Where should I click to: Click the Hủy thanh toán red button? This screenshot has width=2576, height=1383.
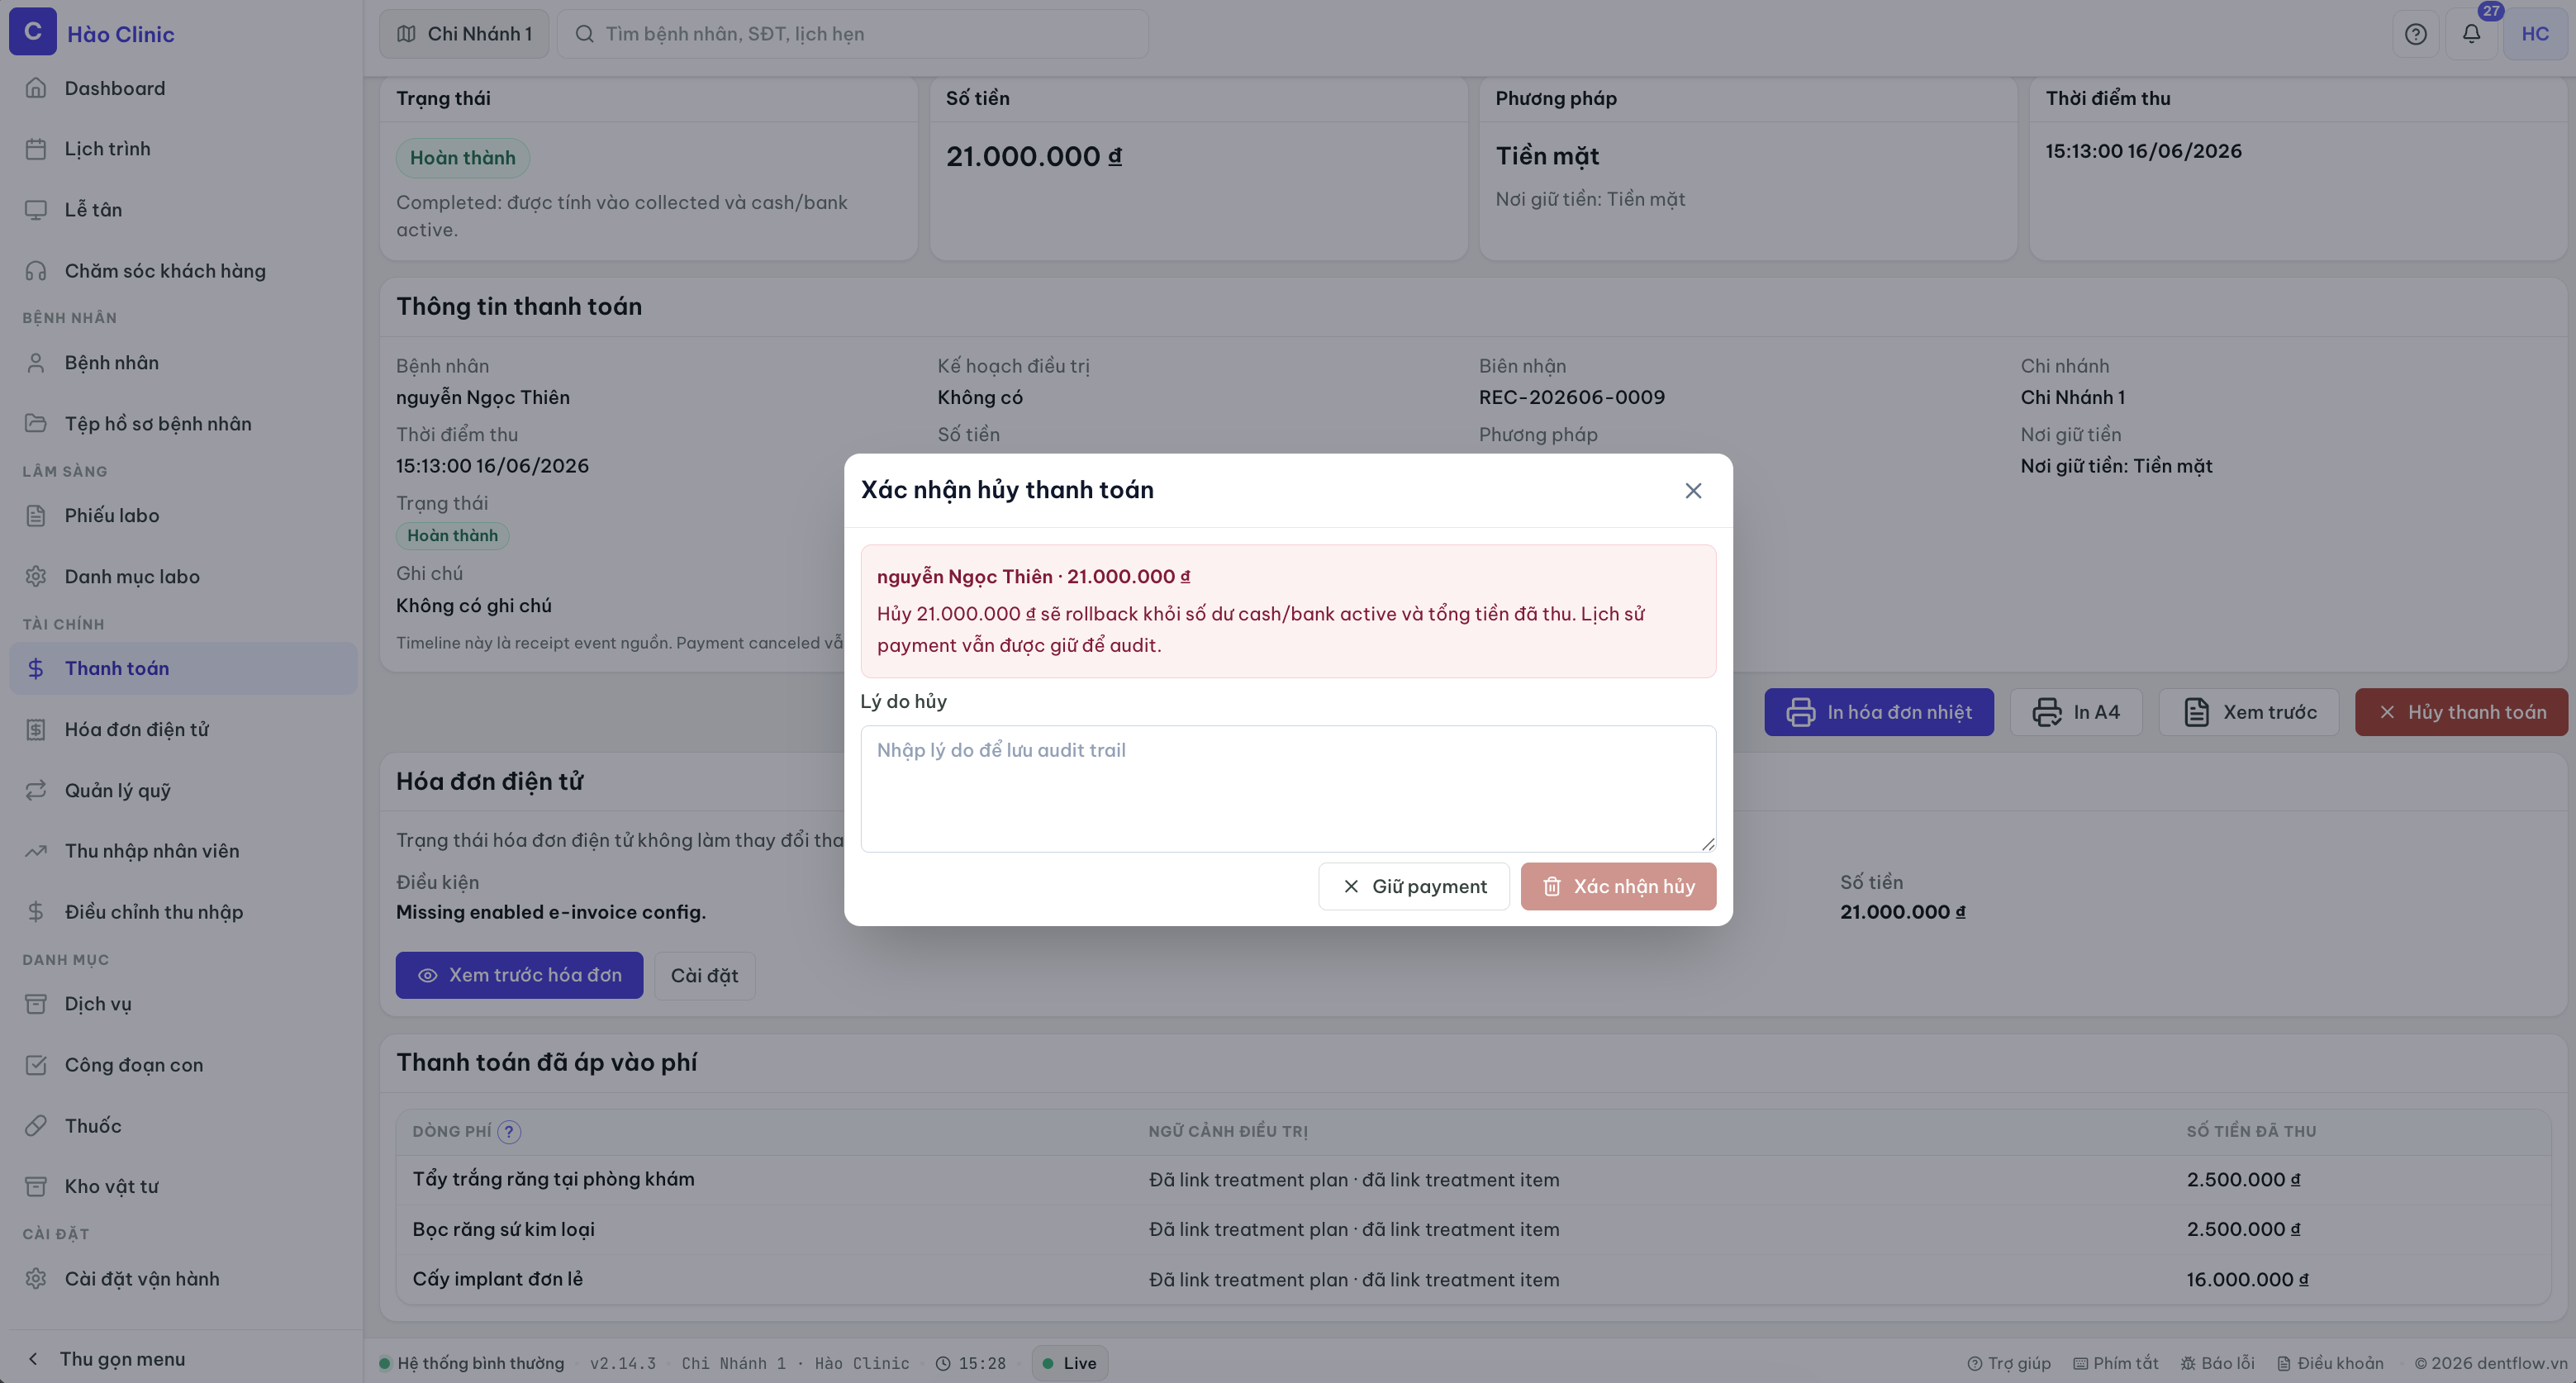[x=2461, y=712]
